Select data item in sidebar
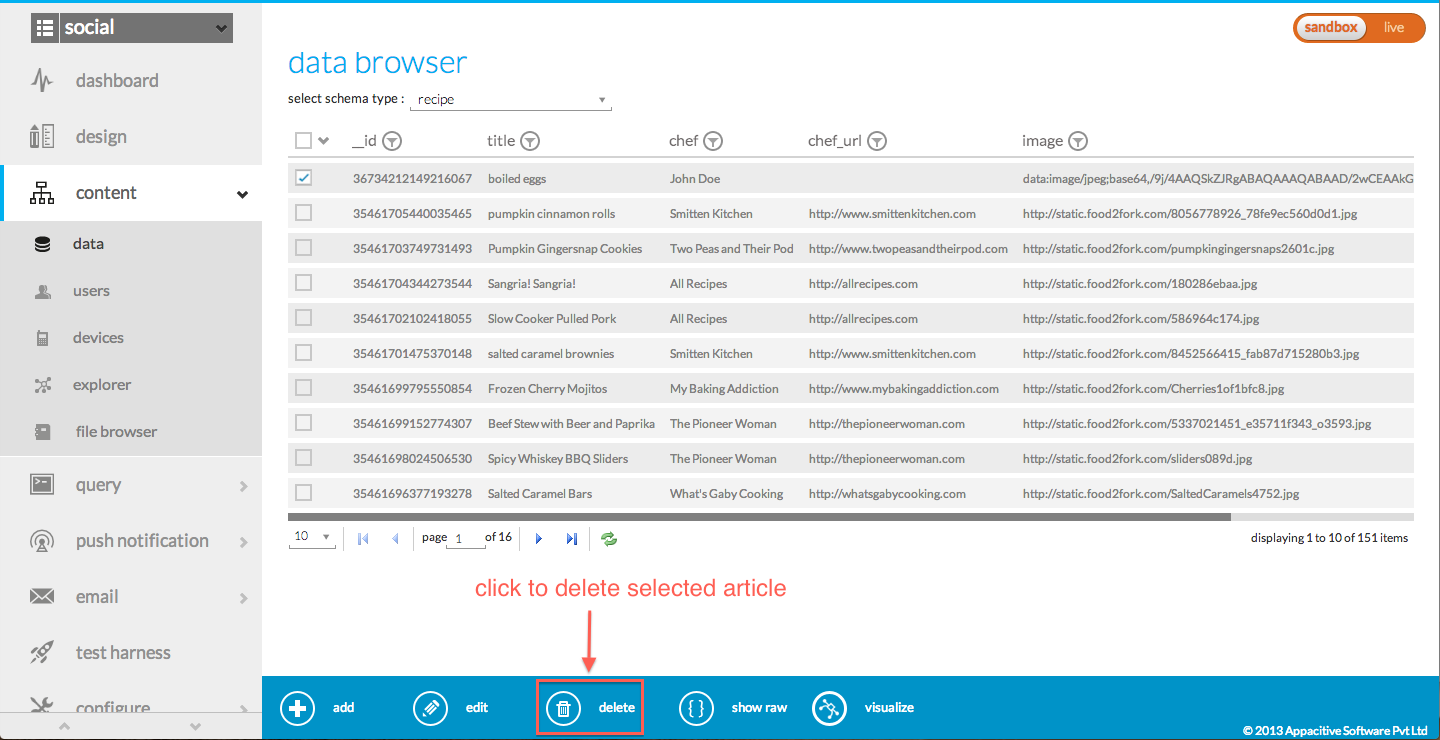 point(88,244)
